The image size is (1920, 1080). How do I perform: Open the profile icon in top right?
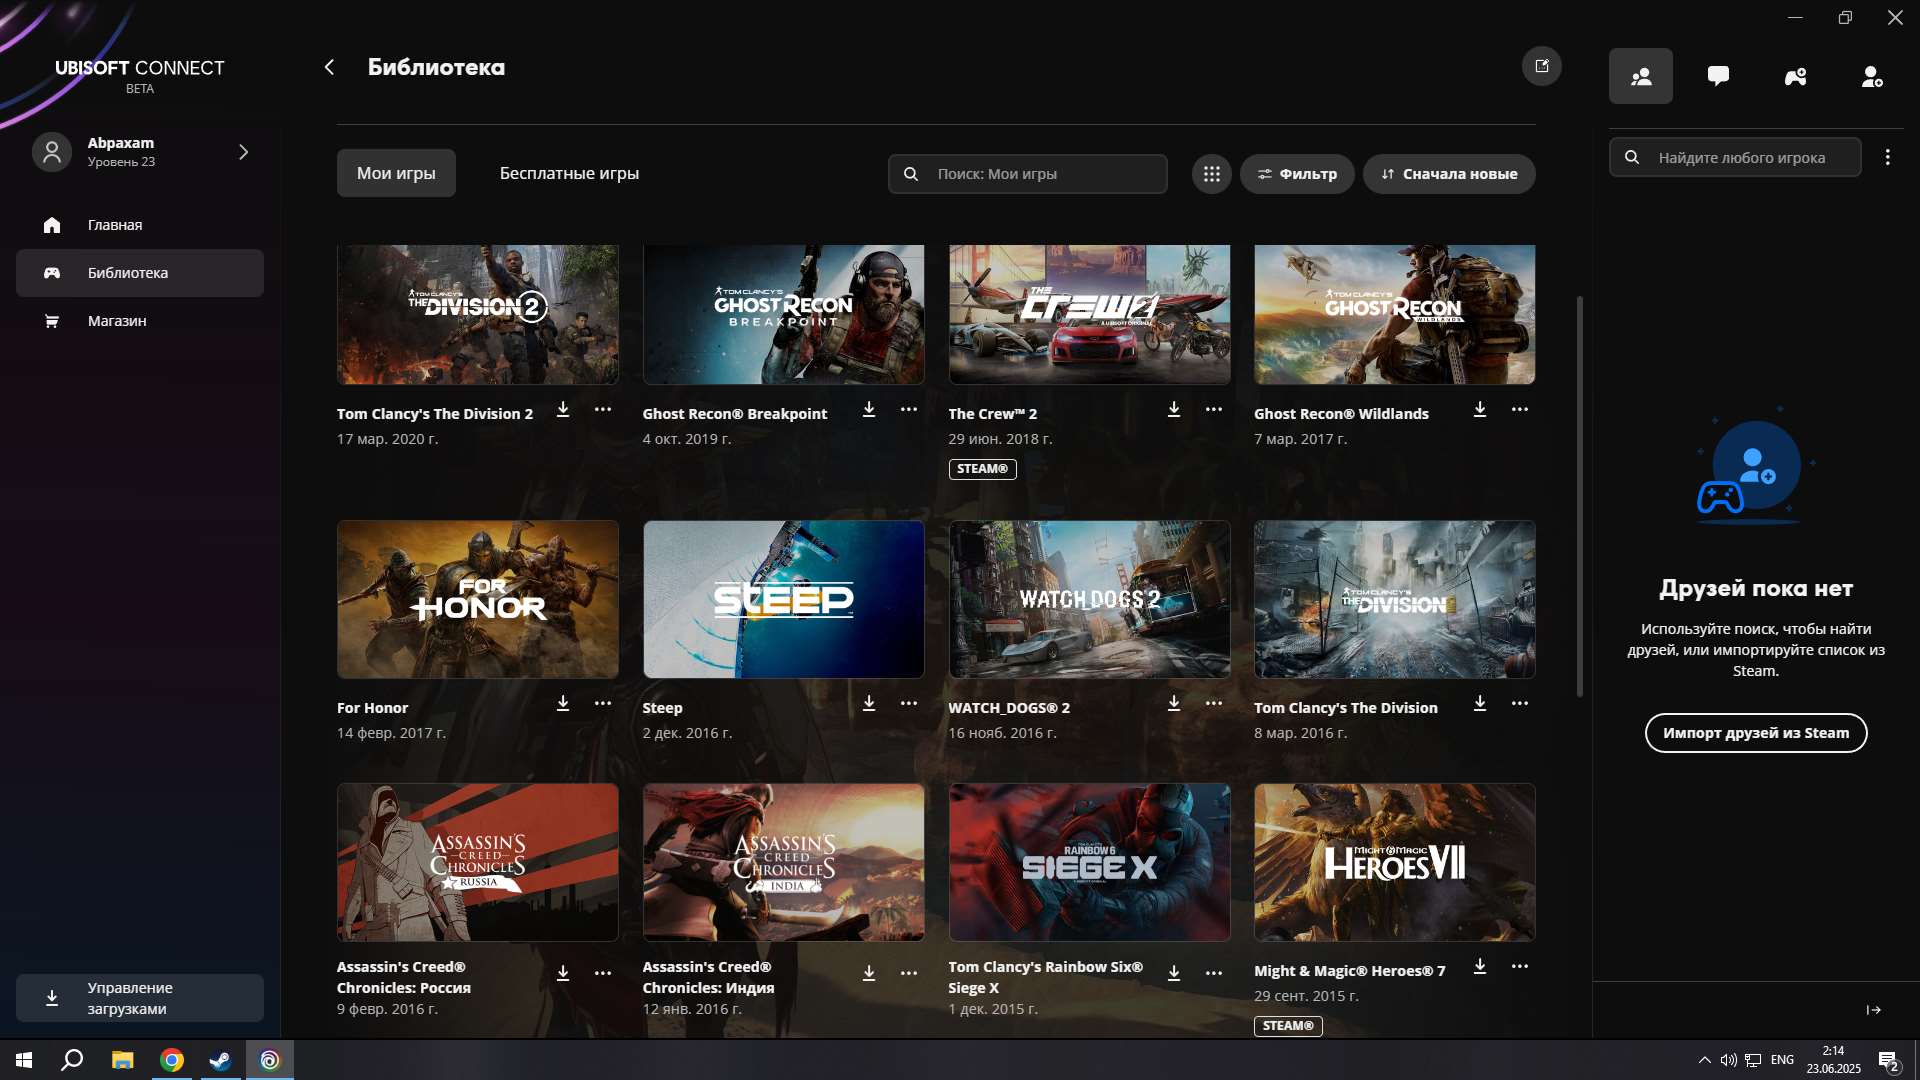(1871, 77)
